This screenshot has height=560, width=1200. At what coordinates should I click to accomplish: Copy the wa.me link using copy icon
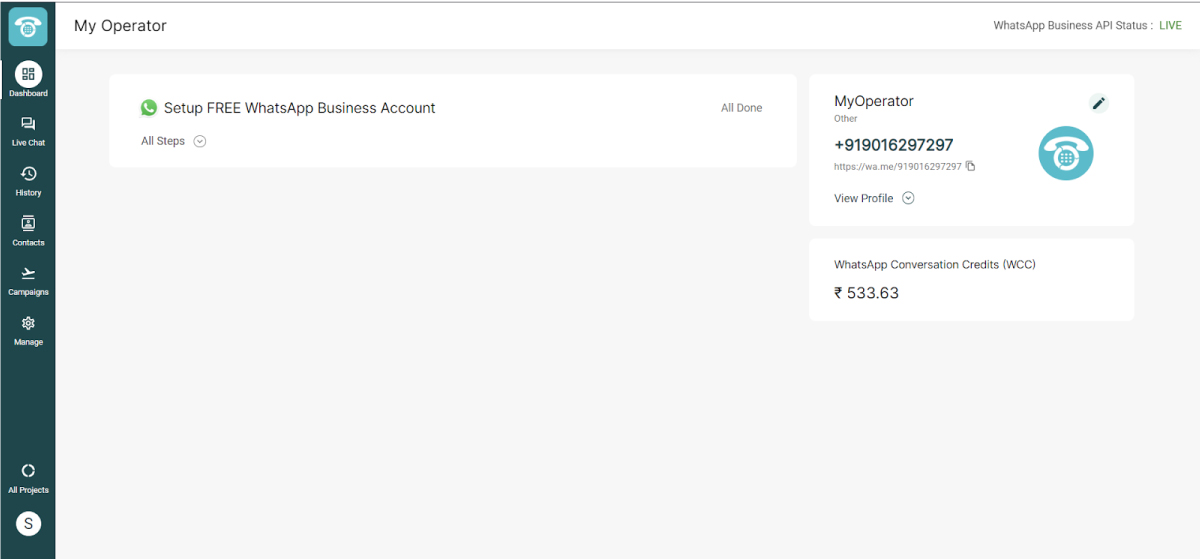click(970, 166)
